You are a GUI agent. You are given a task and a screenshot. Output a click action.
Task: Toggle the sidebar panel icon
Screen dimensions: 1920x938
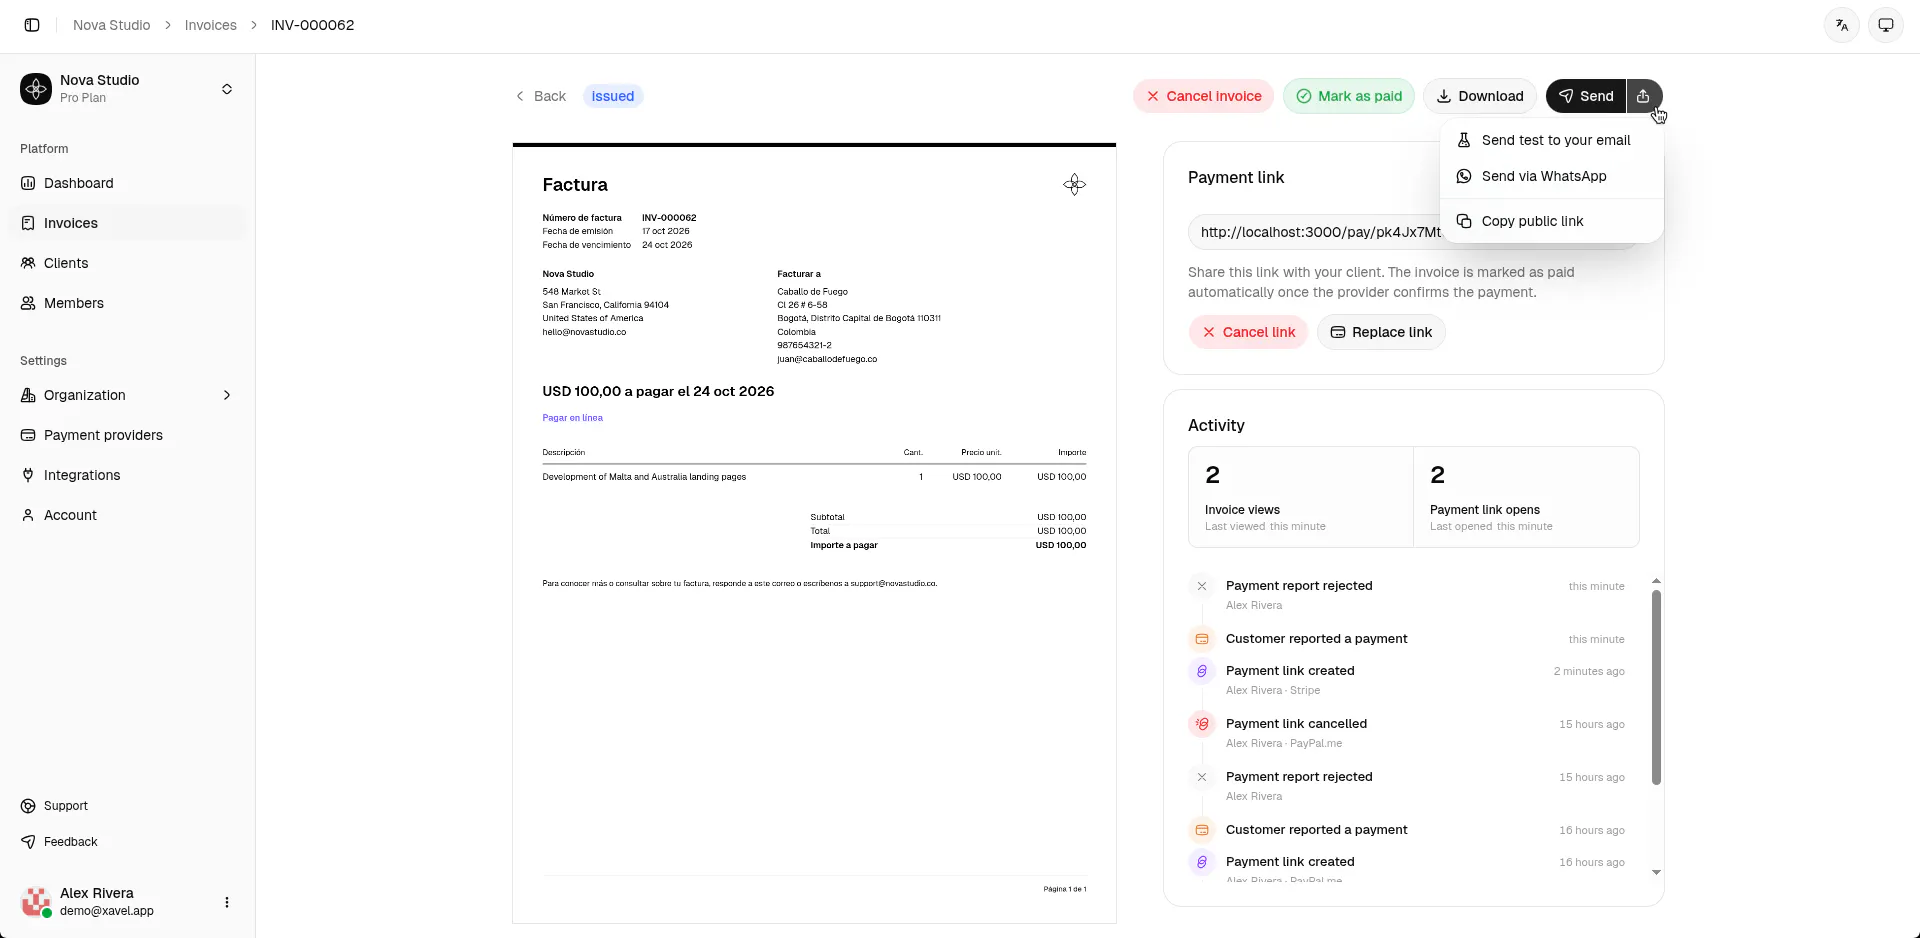pyautogui.click(x=32, y=25)
